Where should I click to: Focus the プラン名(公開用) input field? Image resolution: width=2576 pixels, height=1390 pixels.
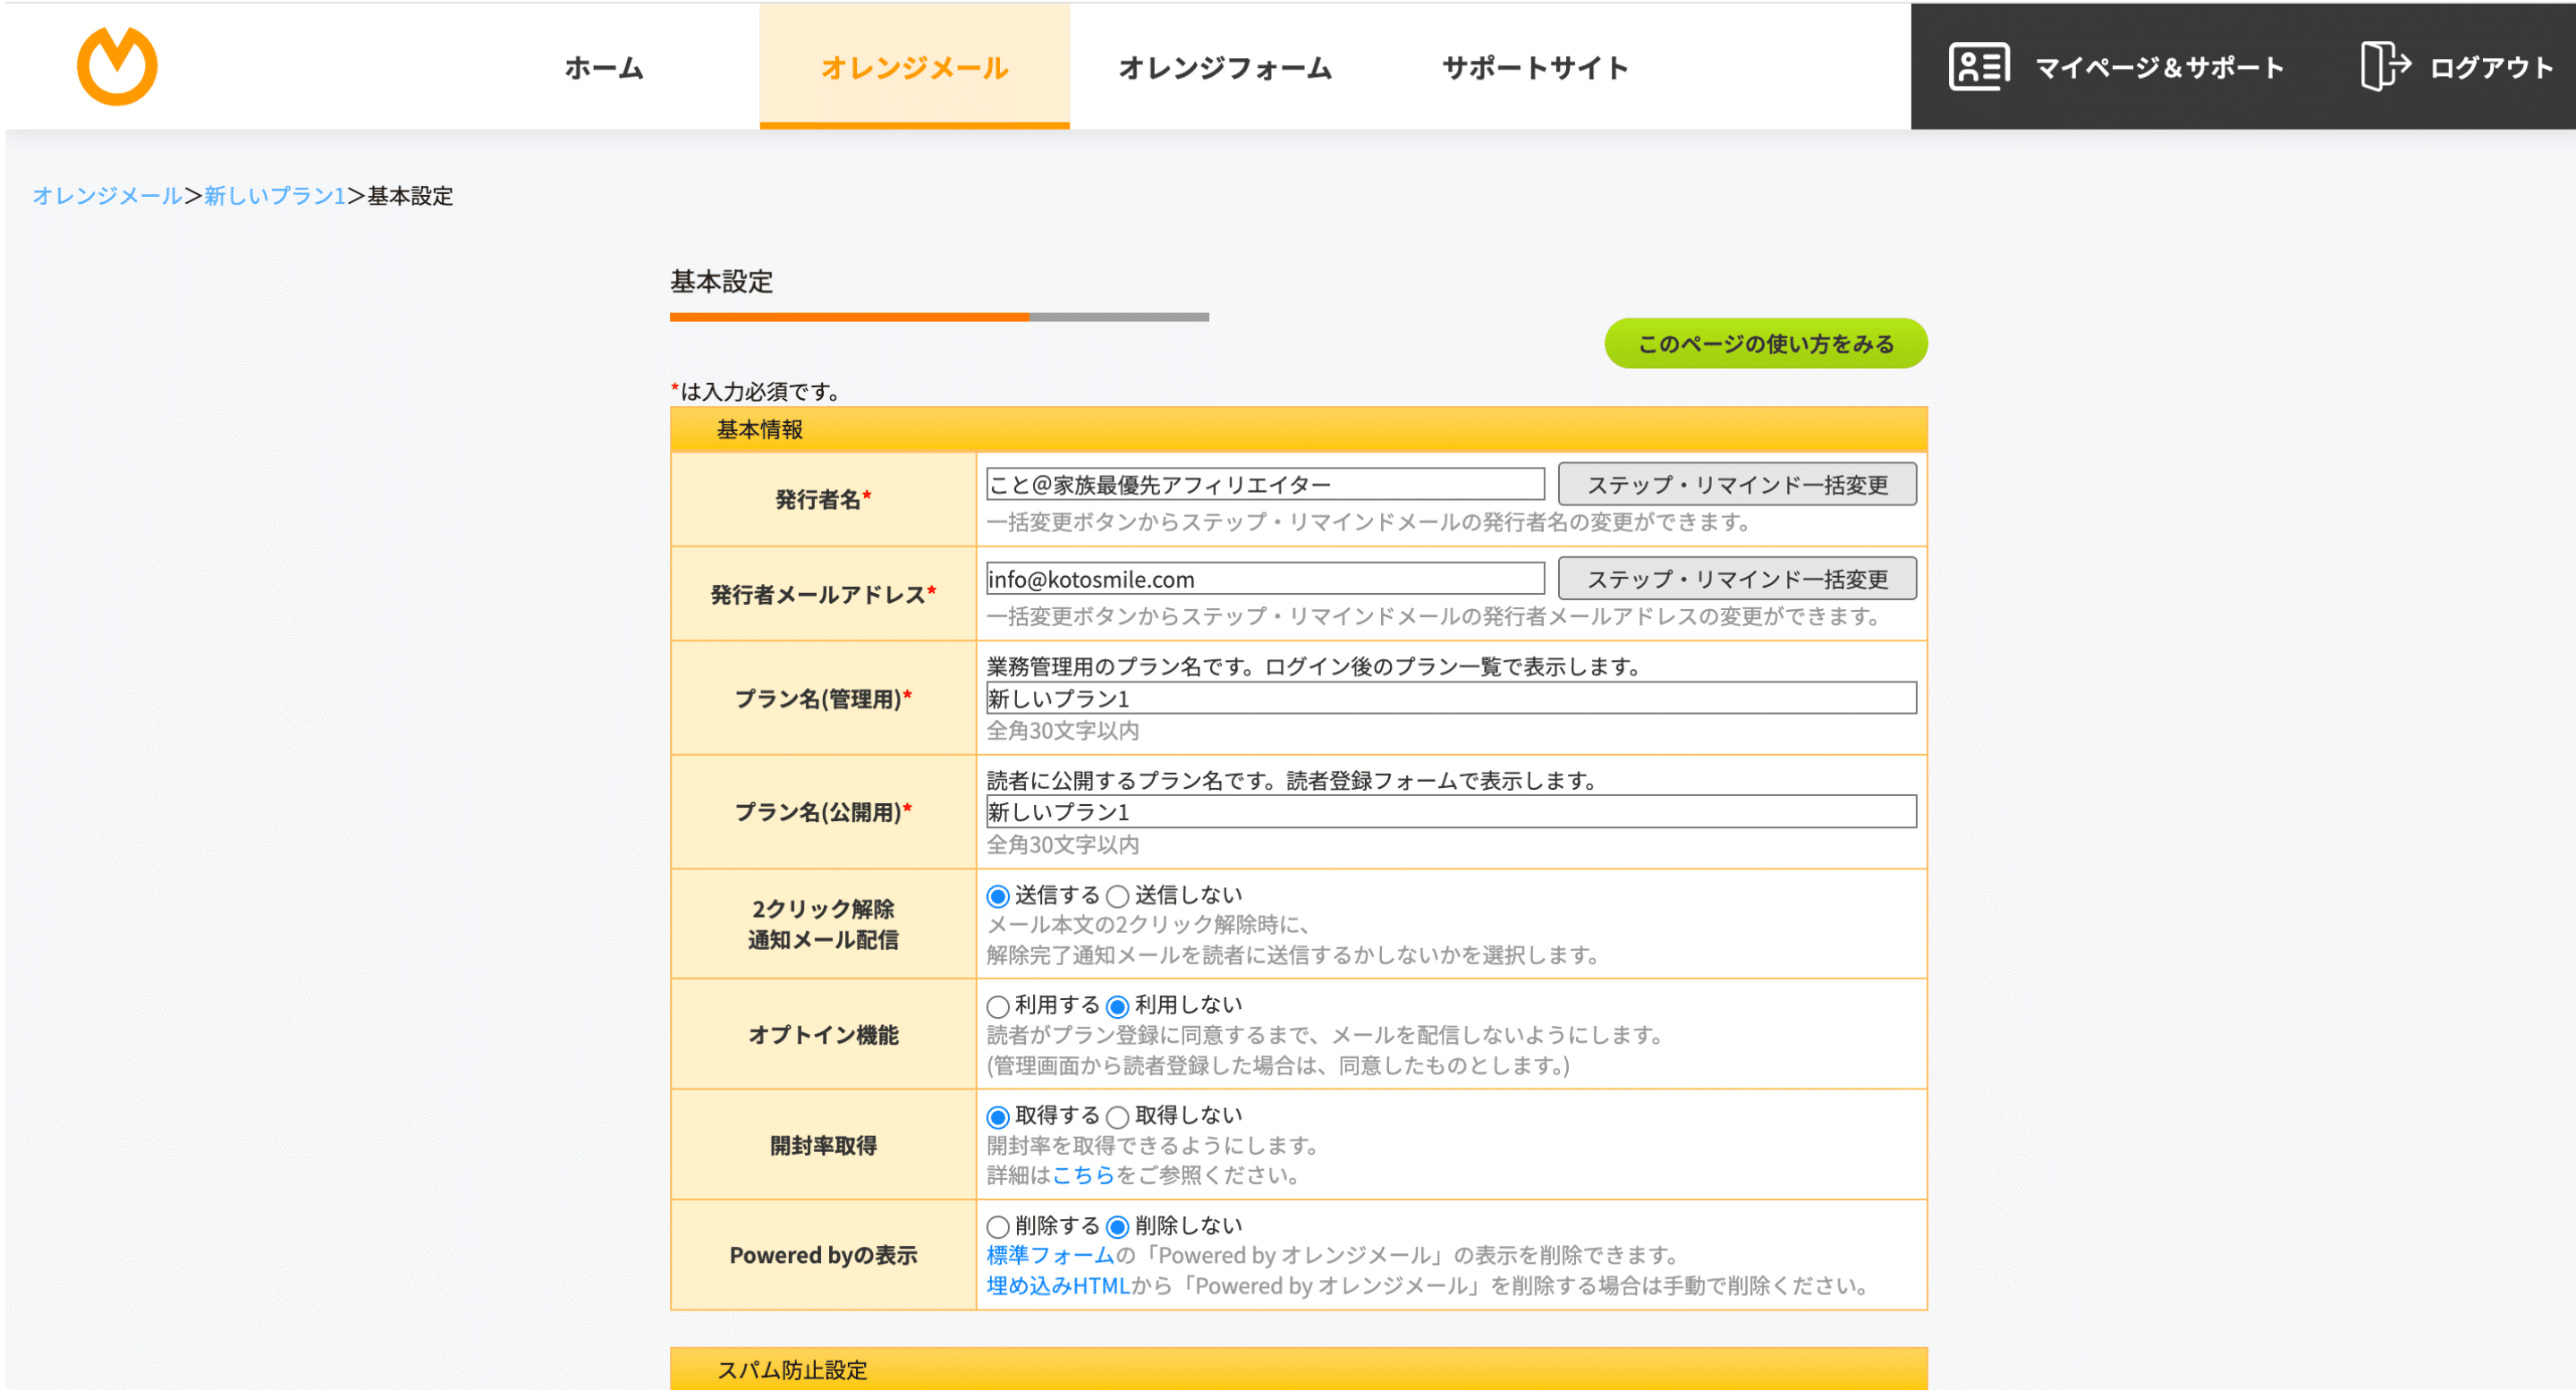point(1451,811)
